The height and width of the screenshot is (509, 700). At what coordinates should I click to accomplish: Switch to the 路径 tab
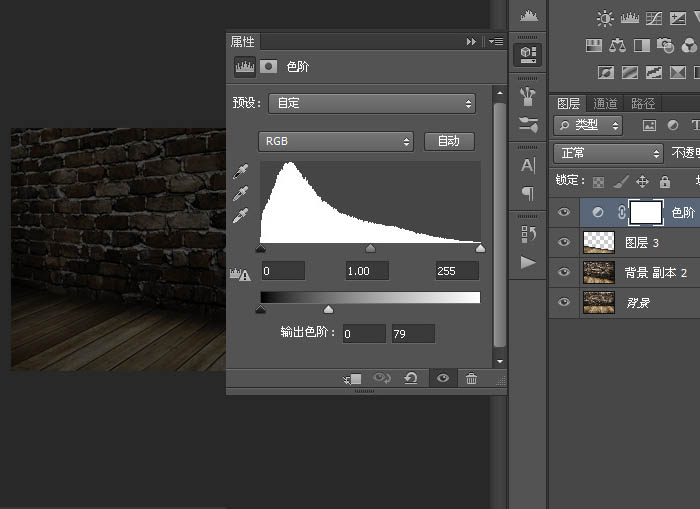[643, 103]
